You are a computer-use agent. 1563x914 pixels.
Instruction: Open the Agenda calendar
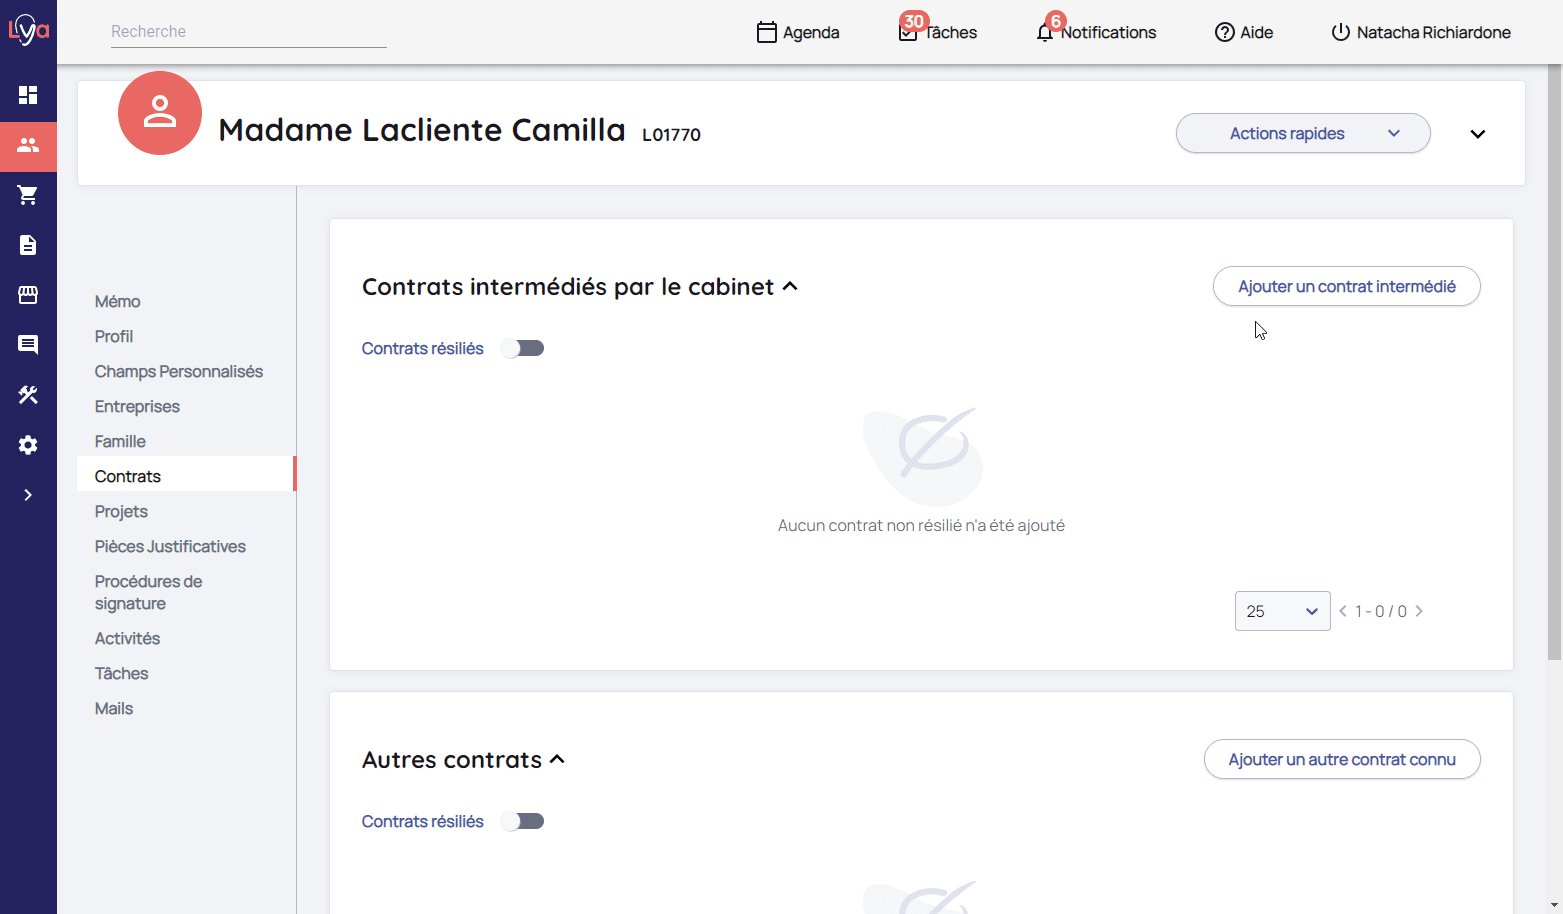click(798, 32)
